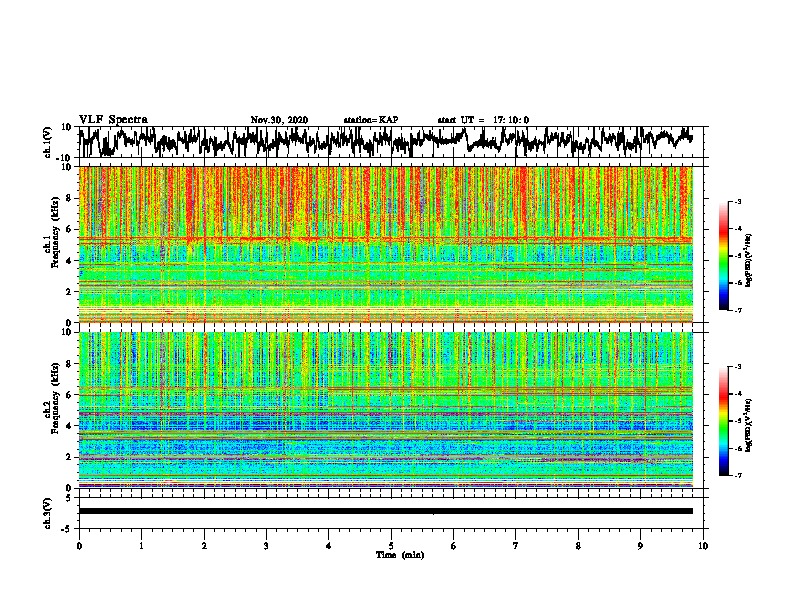Click the time axis tick label '7'

point(516,546)
